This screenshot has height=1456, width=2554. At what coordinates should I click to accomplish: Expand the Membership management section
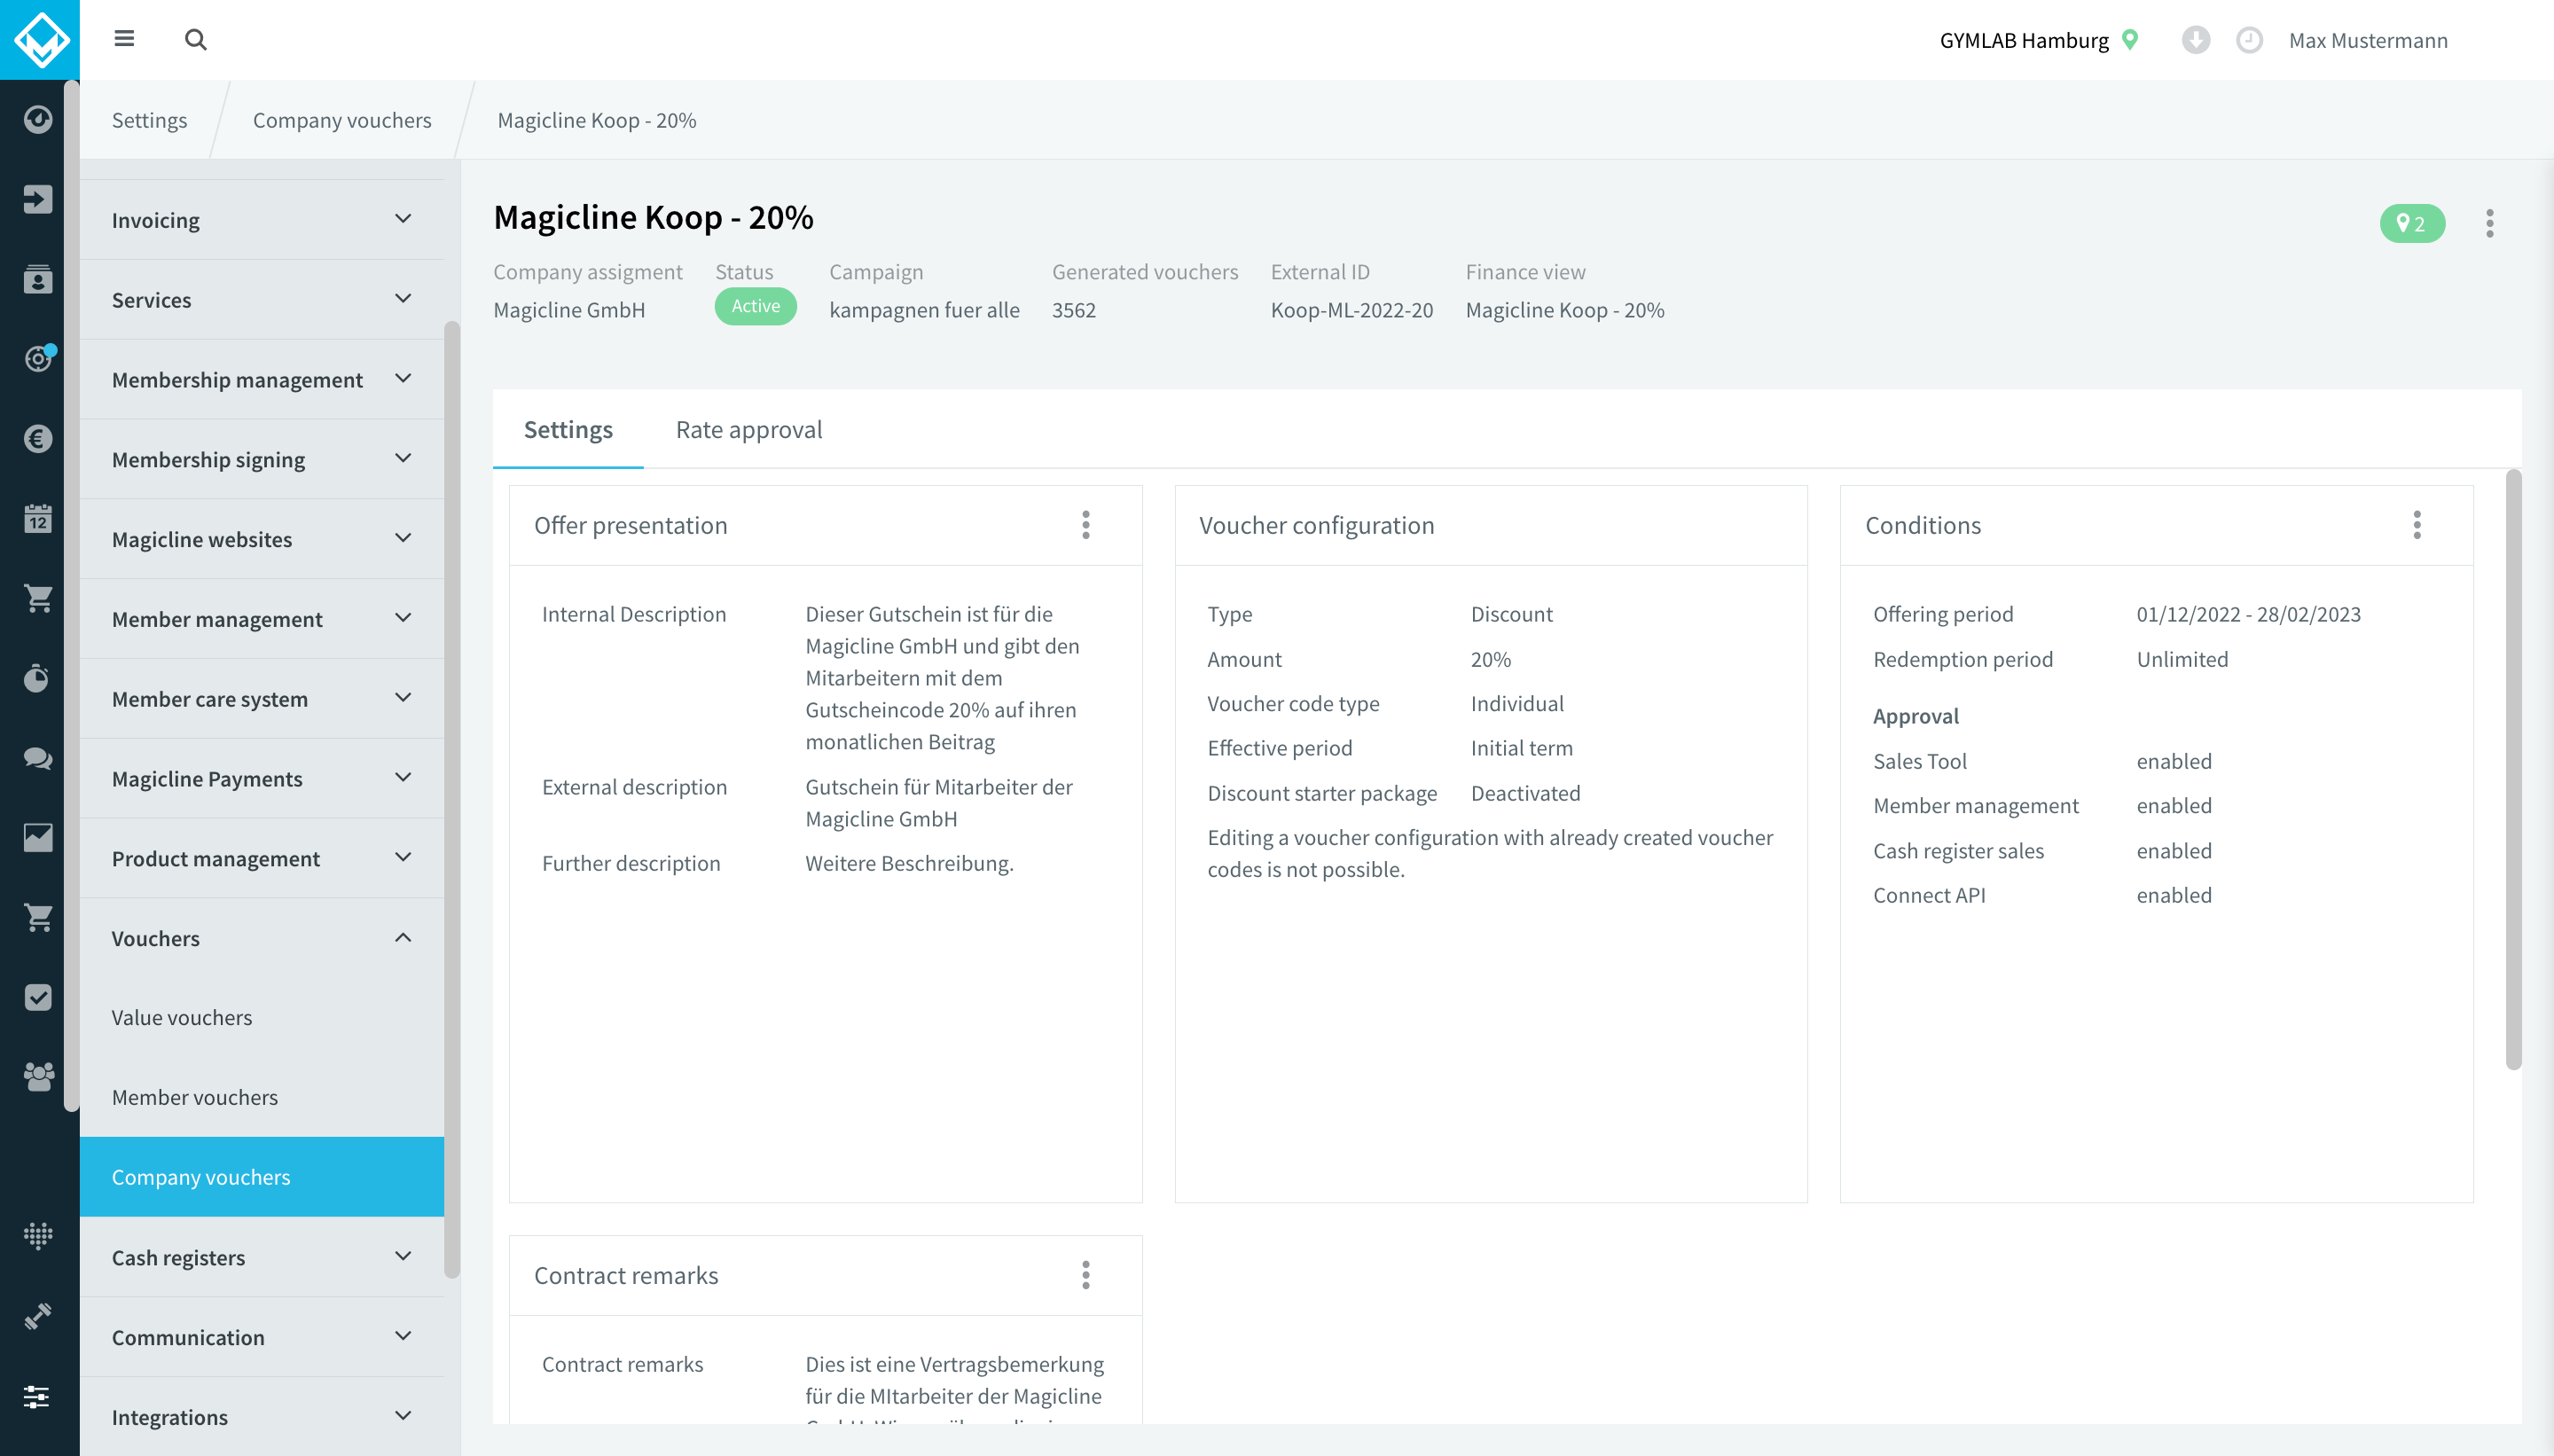262,379
